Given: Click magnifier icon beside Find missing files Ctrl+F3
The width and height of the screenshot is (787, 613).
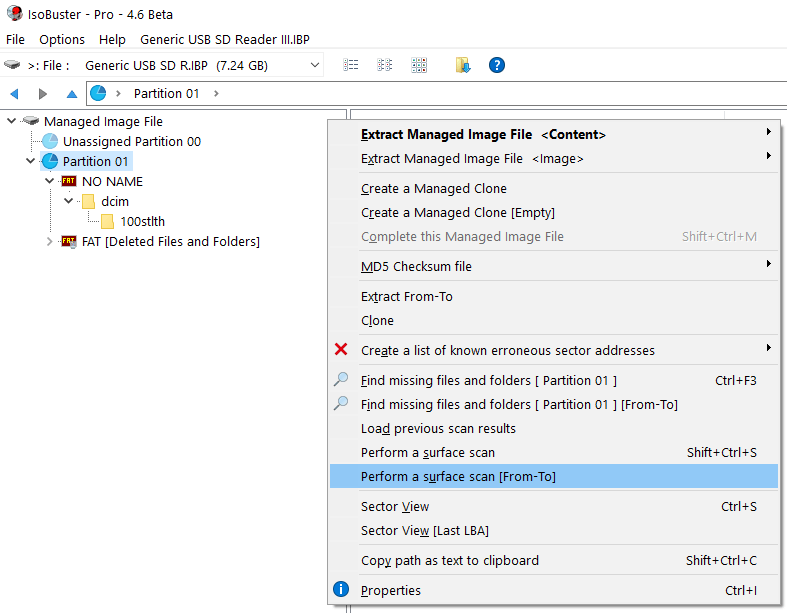Looking at the screenshot, I should (x=341, y=380).
